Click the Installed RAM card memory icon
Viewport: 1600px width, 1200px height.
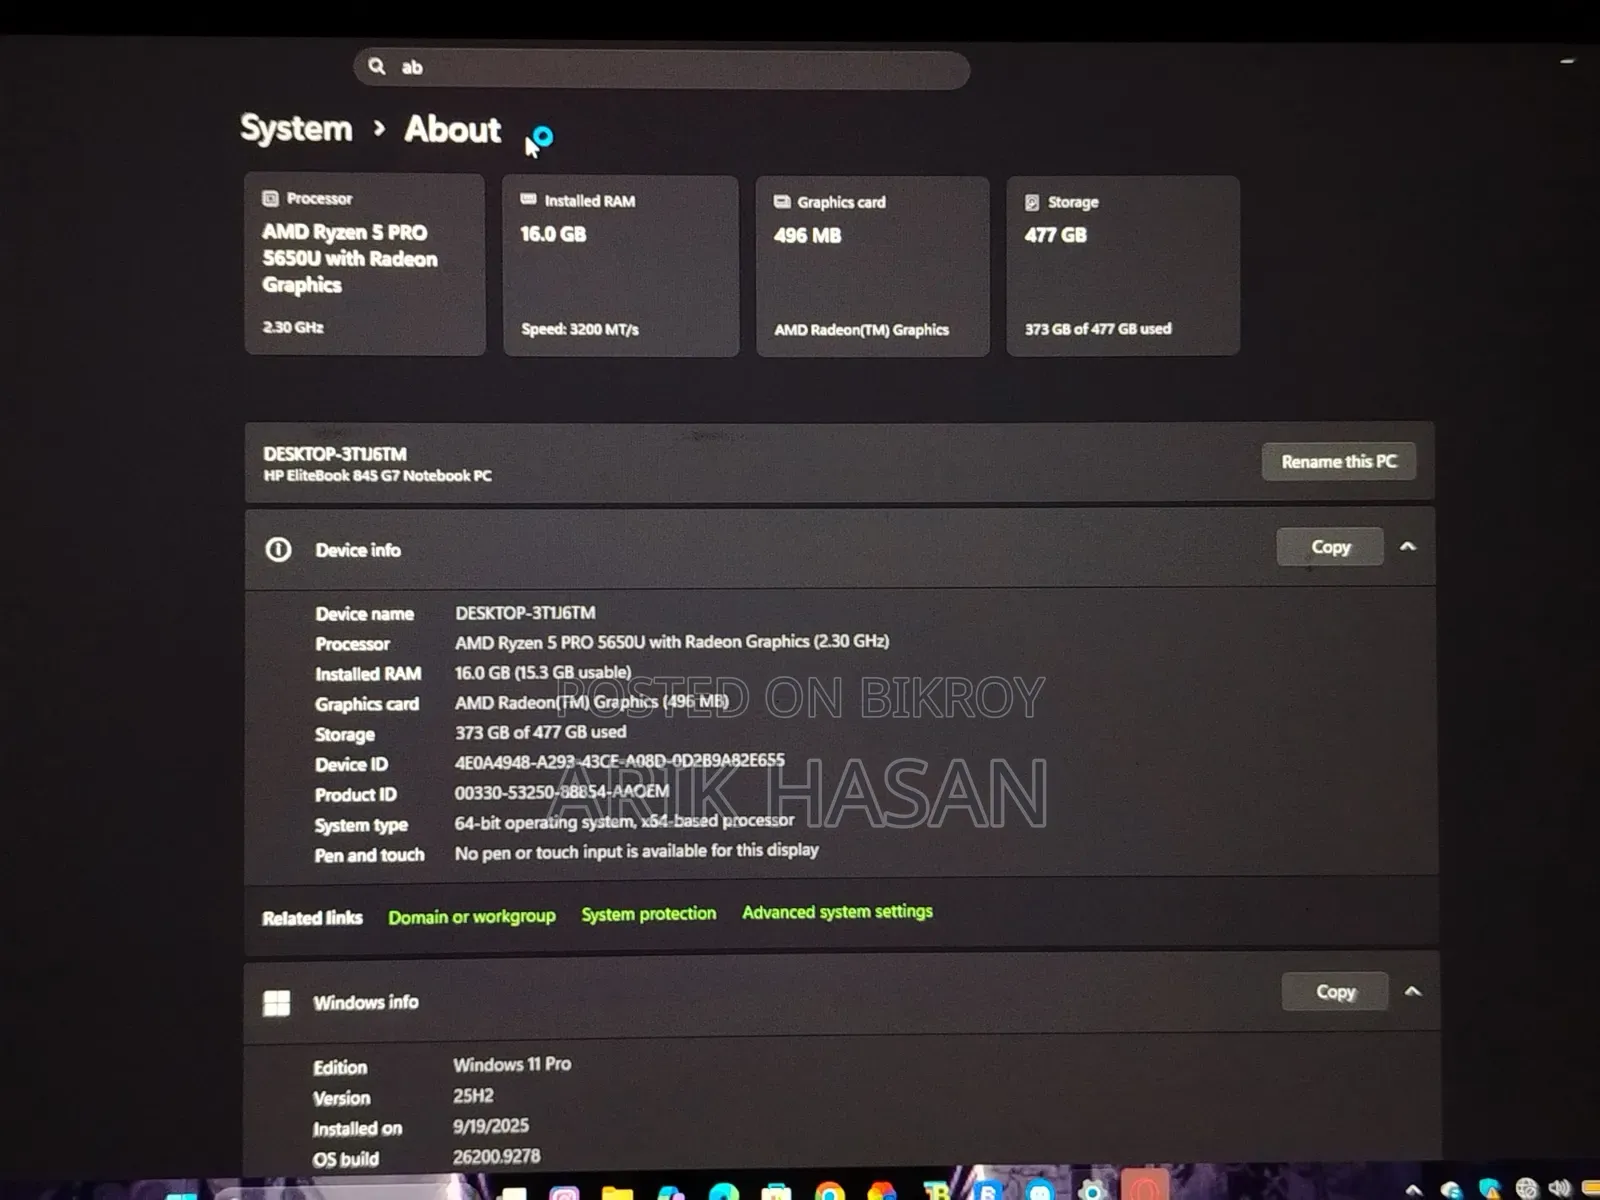(x=528, y=200)
